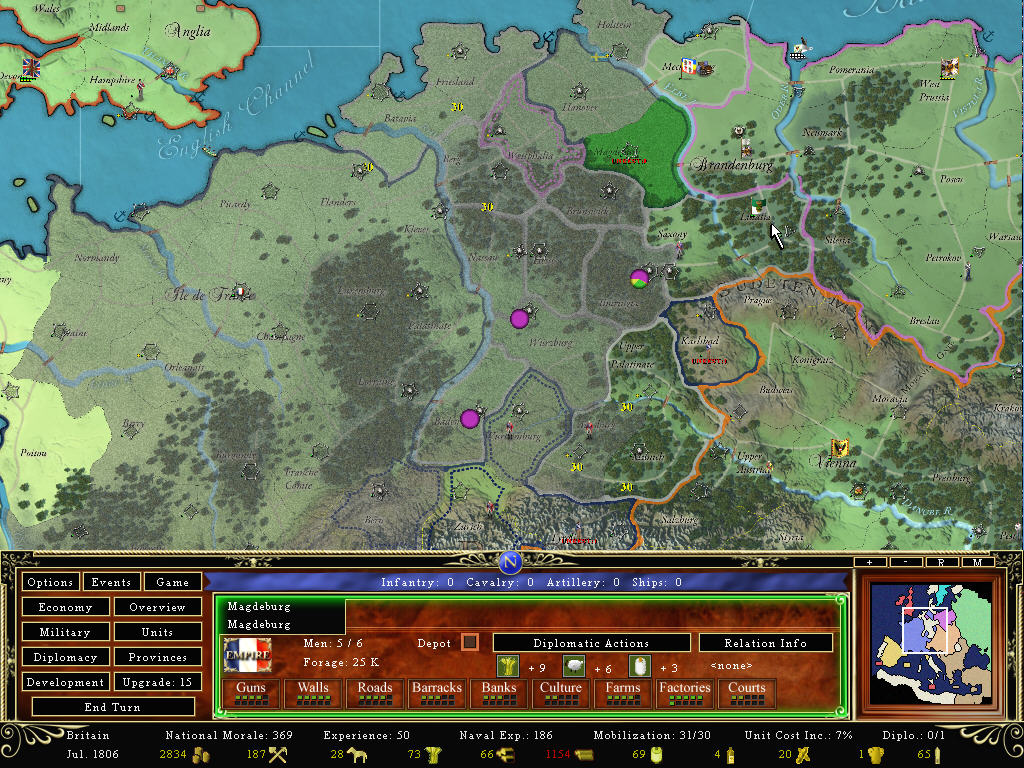This screenshot has width=1024, height=768.
Task: Click the wheat sheaf icon beside 73
Action: 433,755
